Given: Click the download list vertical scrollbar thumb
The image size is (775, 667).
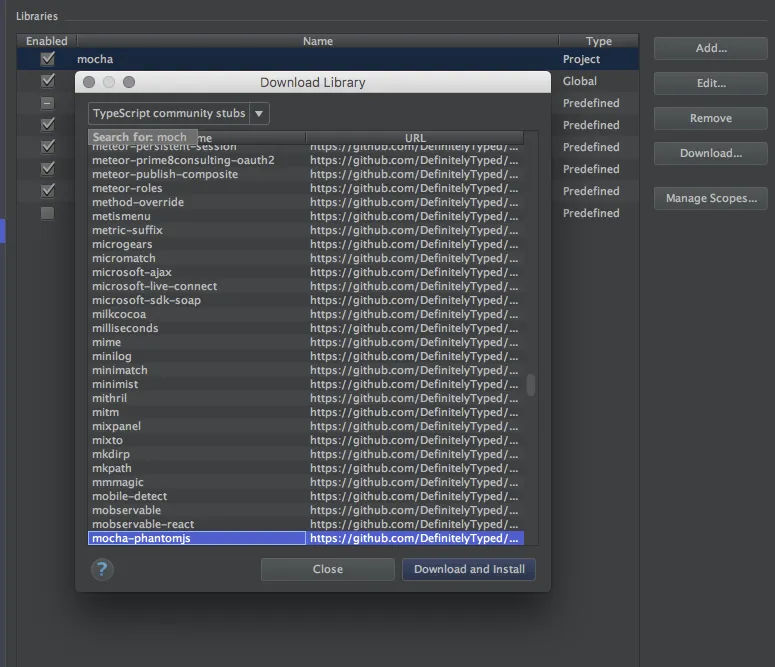Looking at the screenshot, I should (531, 385).
